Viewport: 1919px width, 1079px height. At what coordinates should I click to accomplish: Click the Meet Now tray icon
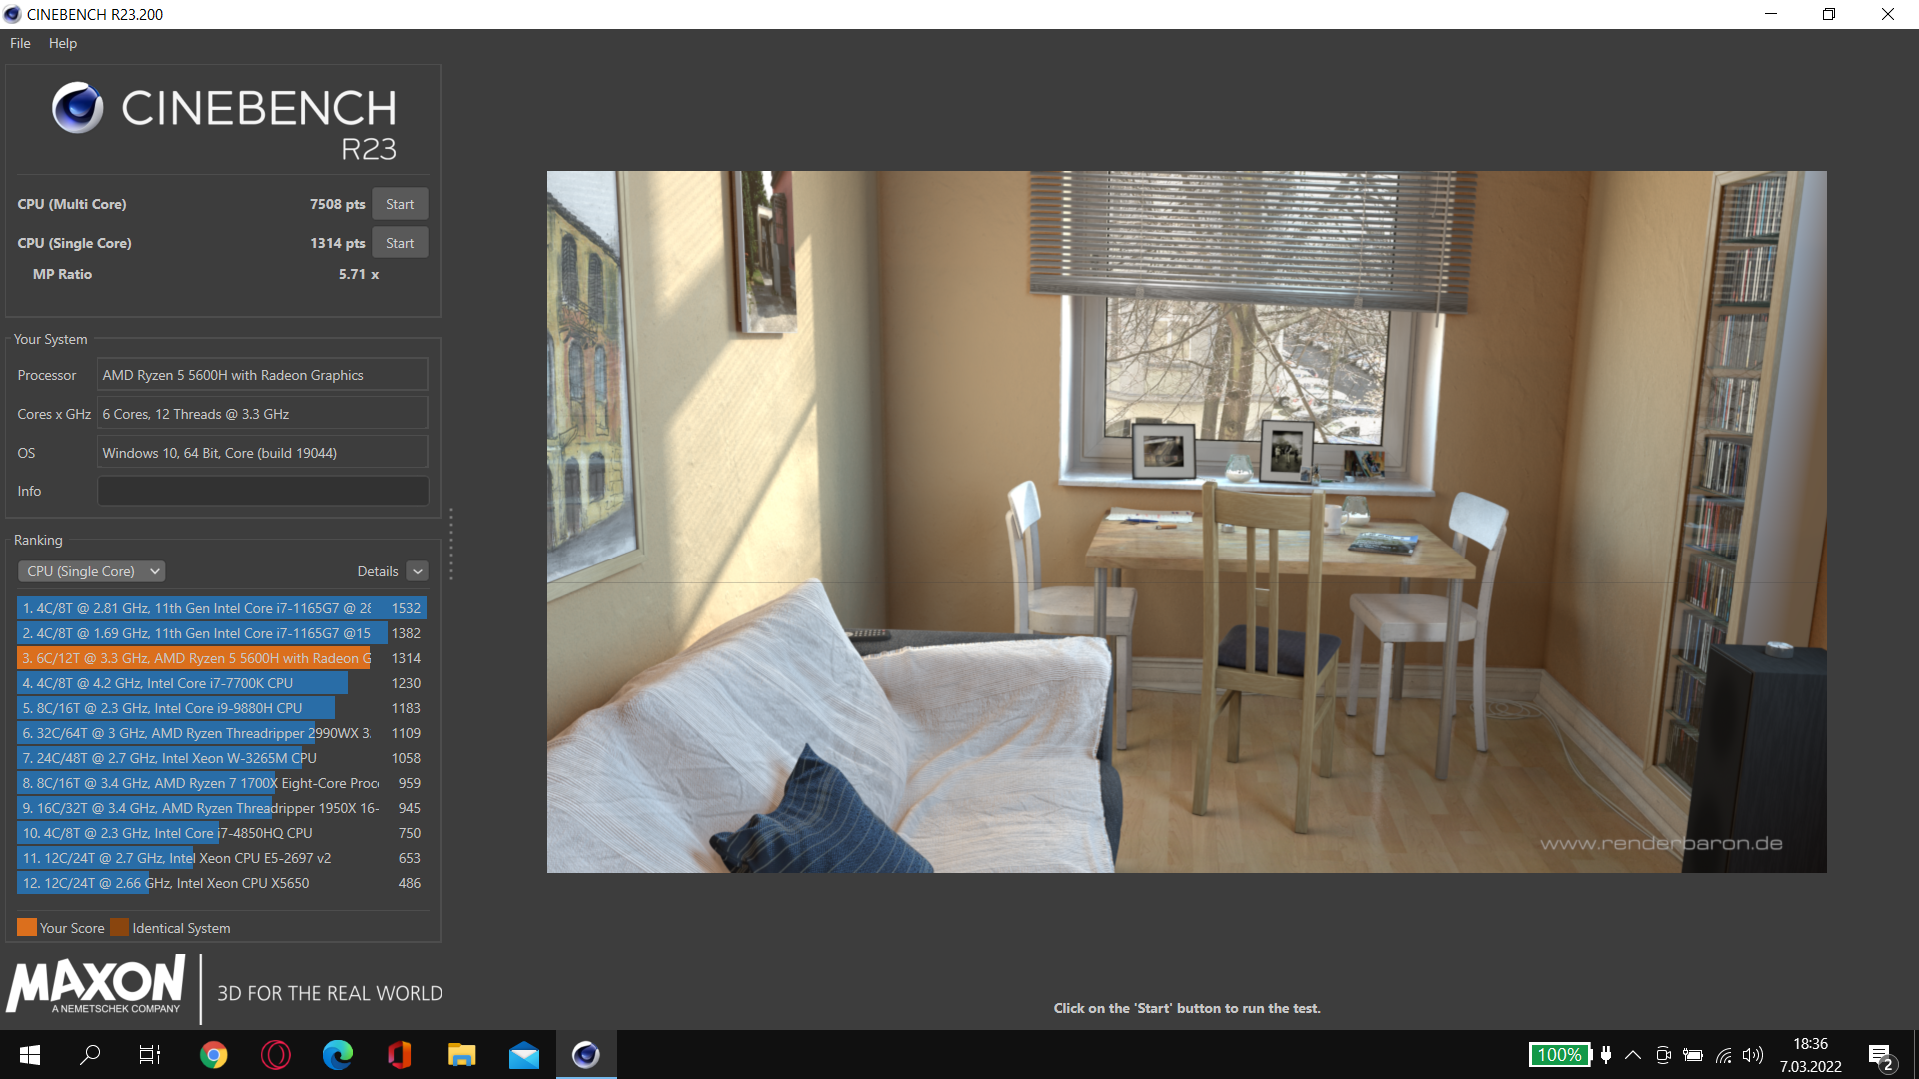(1663, 1054)
